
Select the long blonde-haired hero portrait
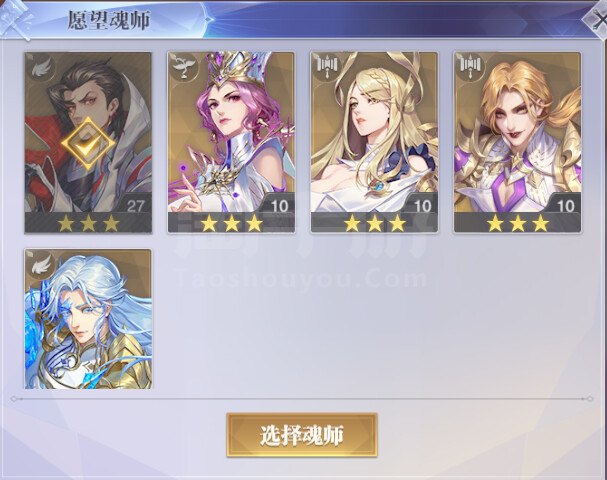(374, 142)
